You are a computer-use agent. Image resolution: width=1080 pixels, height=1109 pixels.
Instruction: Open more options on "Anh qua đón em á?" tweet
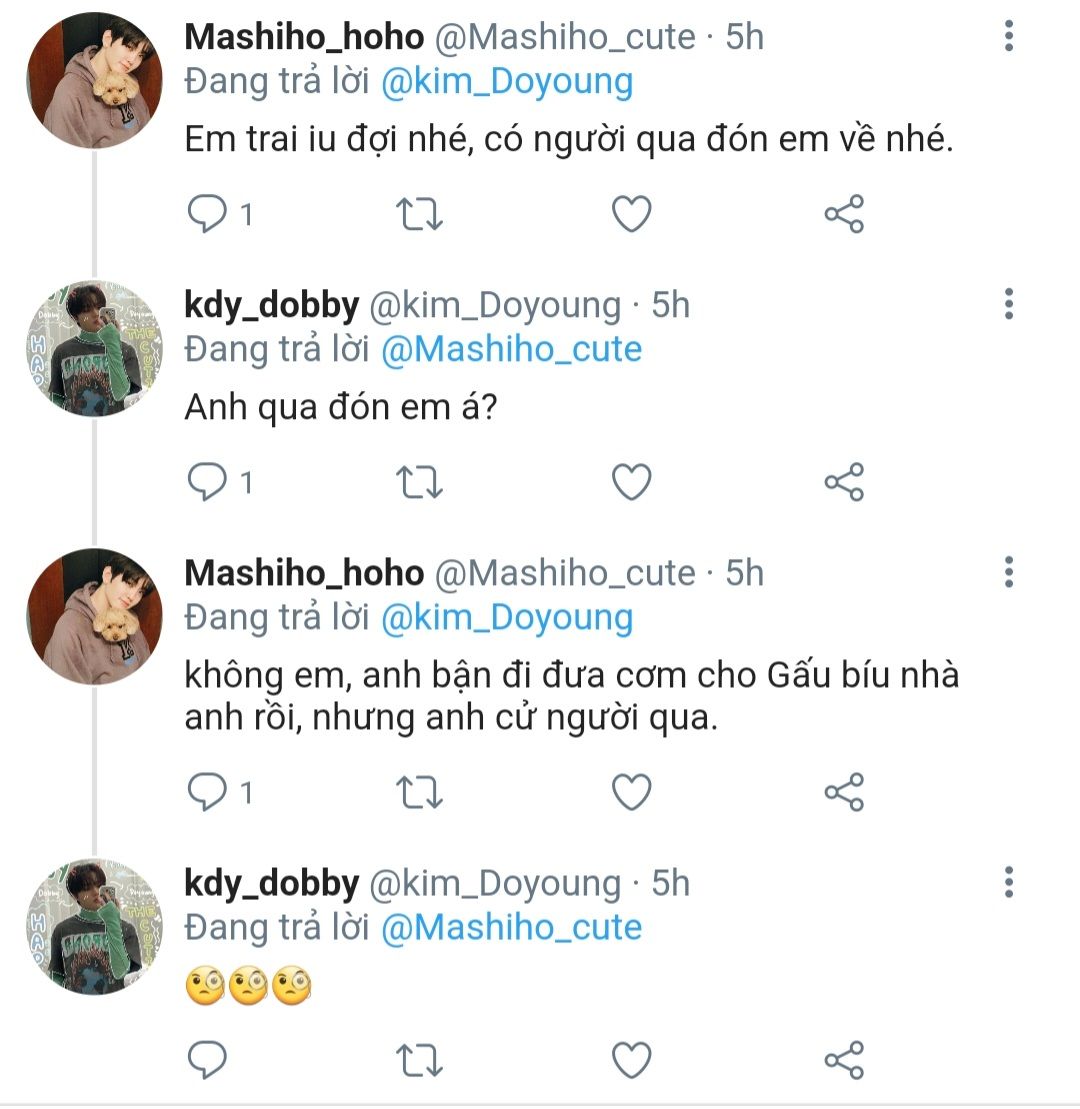pos(1009,304)
